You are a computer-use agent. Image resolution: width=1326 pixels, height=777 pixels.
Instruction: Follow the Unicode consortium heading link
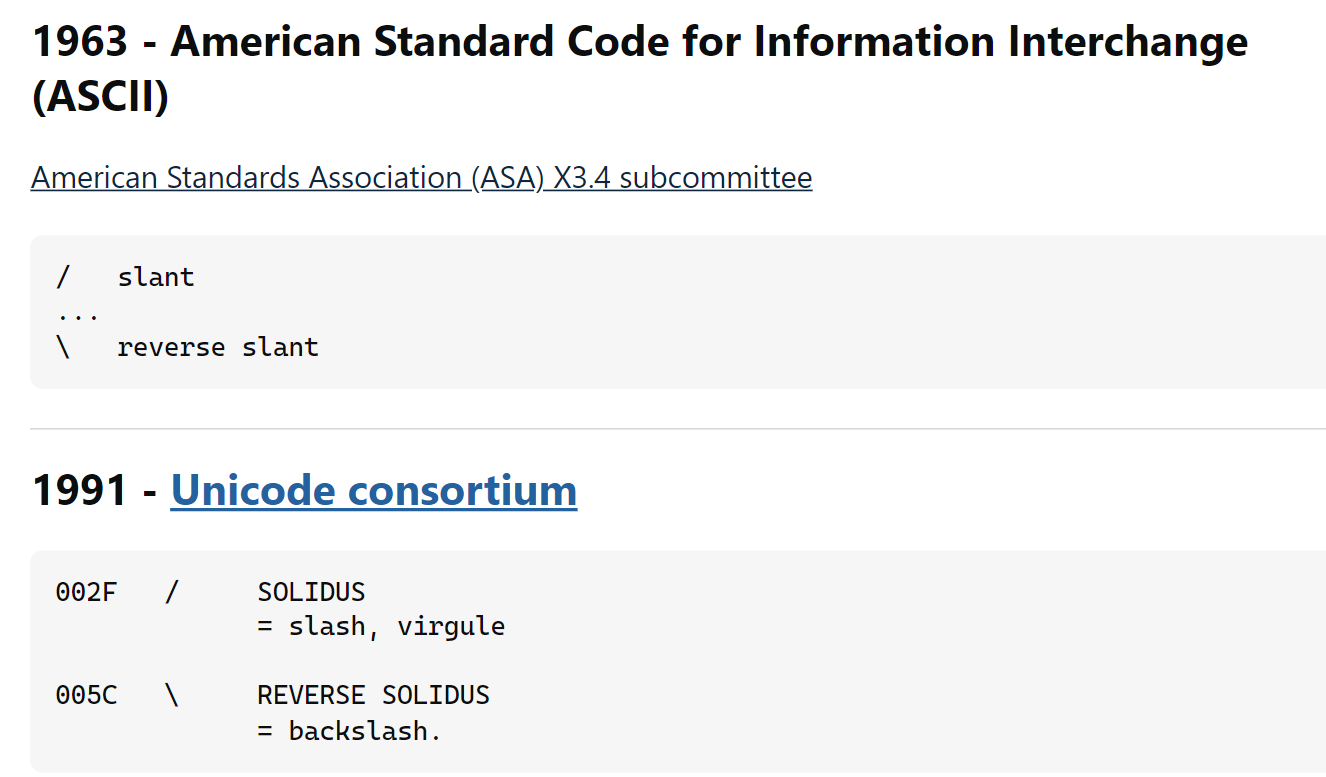coord(373,491)
